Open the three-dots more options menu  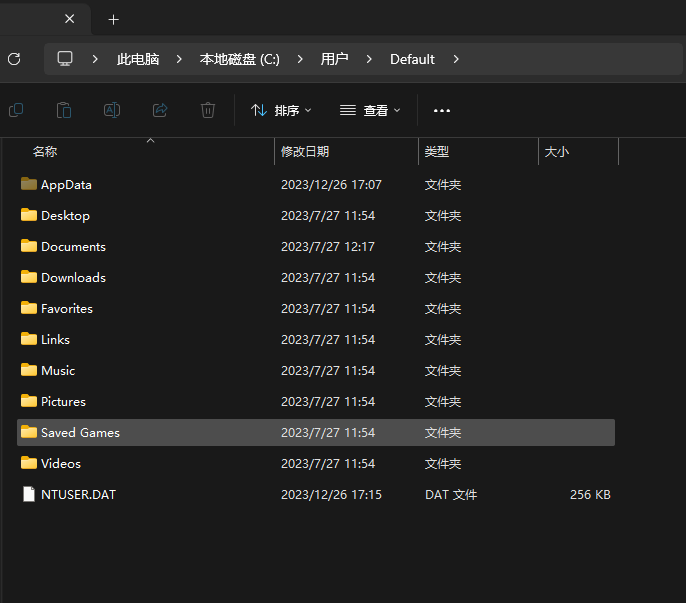pyautogui.click(x=442, y=110)
